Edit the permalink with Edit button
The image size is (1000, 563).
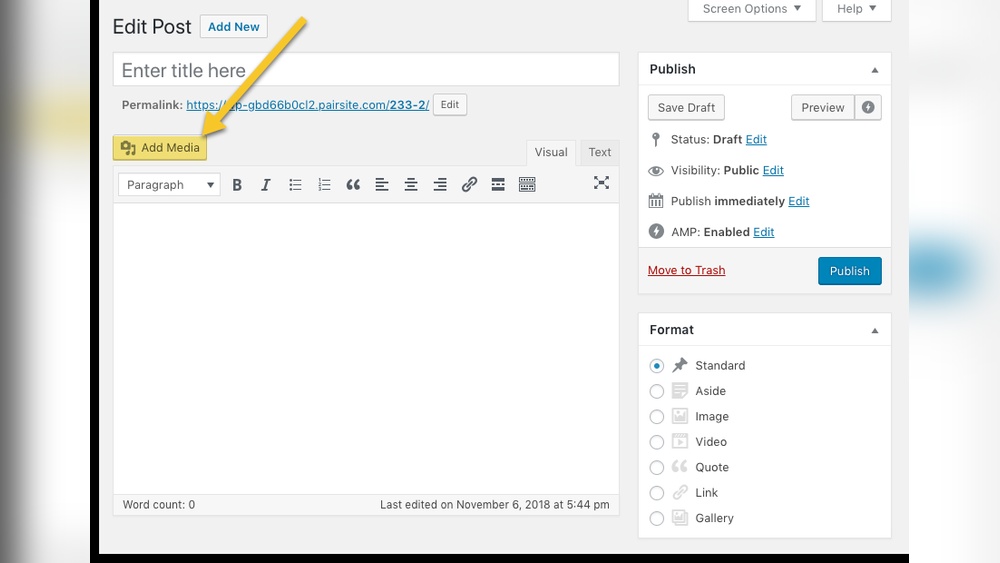[x=450, y=105]
